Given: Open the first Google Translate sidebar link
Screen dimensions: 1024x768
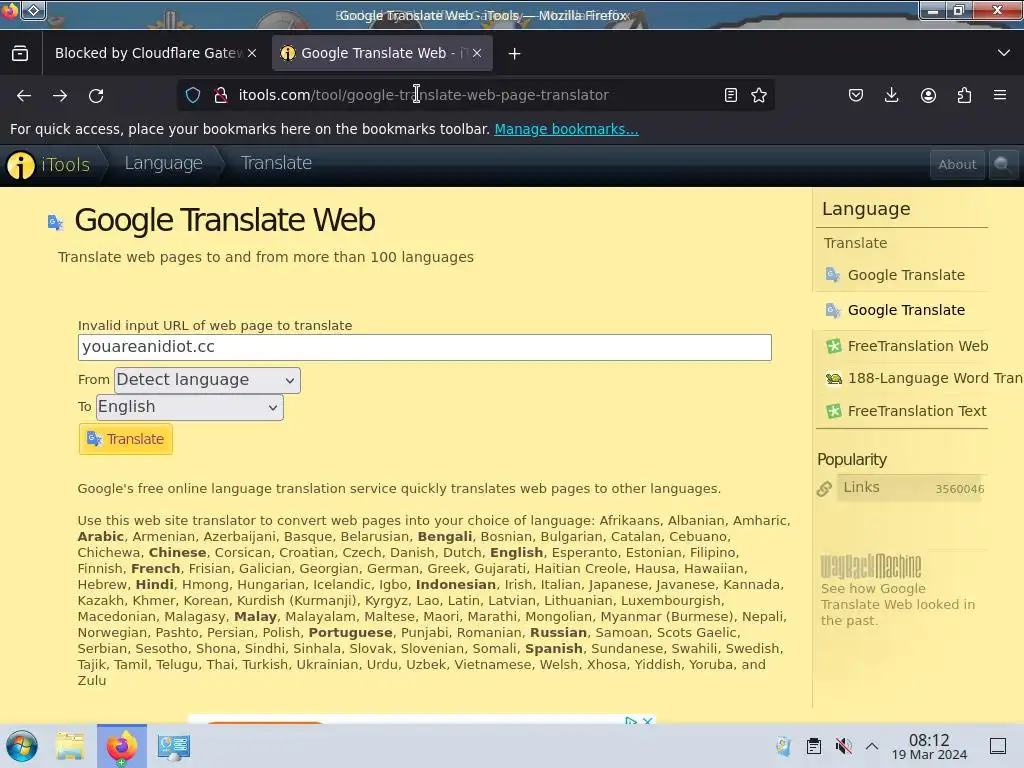Looking at the screenshot, I should click(906, 275).
